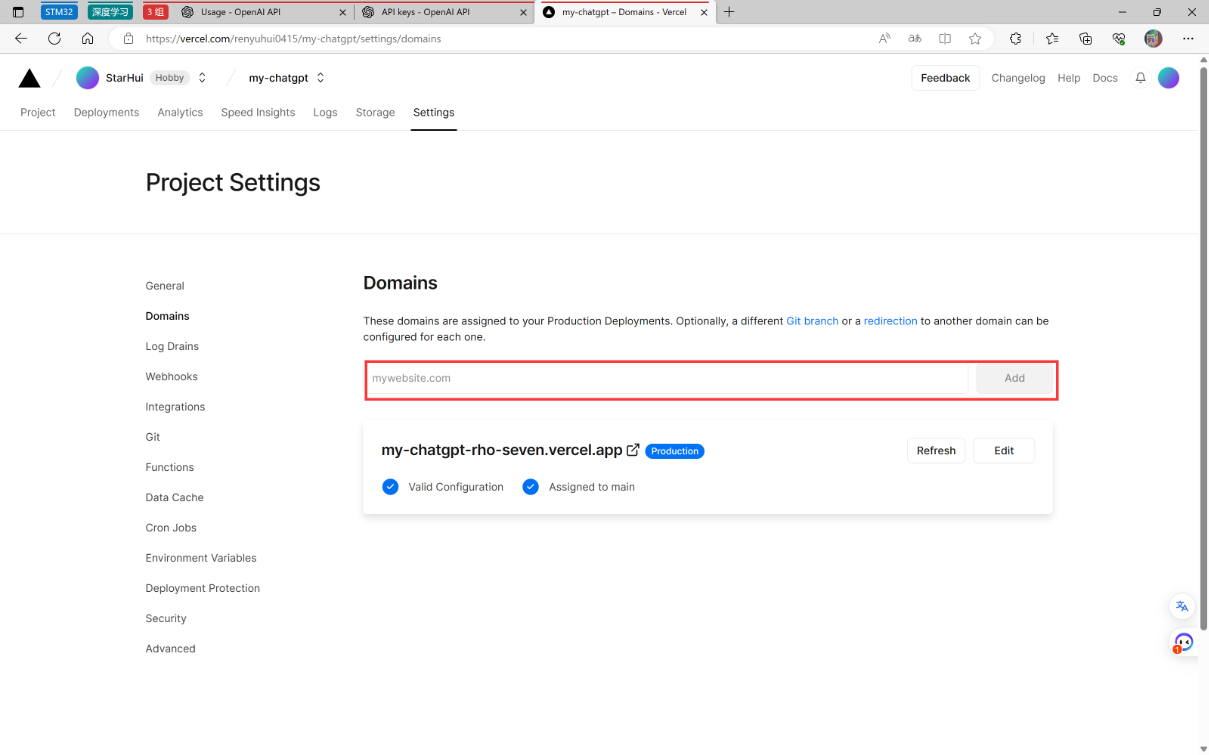The width and height of the screenshot is (1209, 755).
Task: Click the Assigned to main check icon
Action: pos(530,487)
